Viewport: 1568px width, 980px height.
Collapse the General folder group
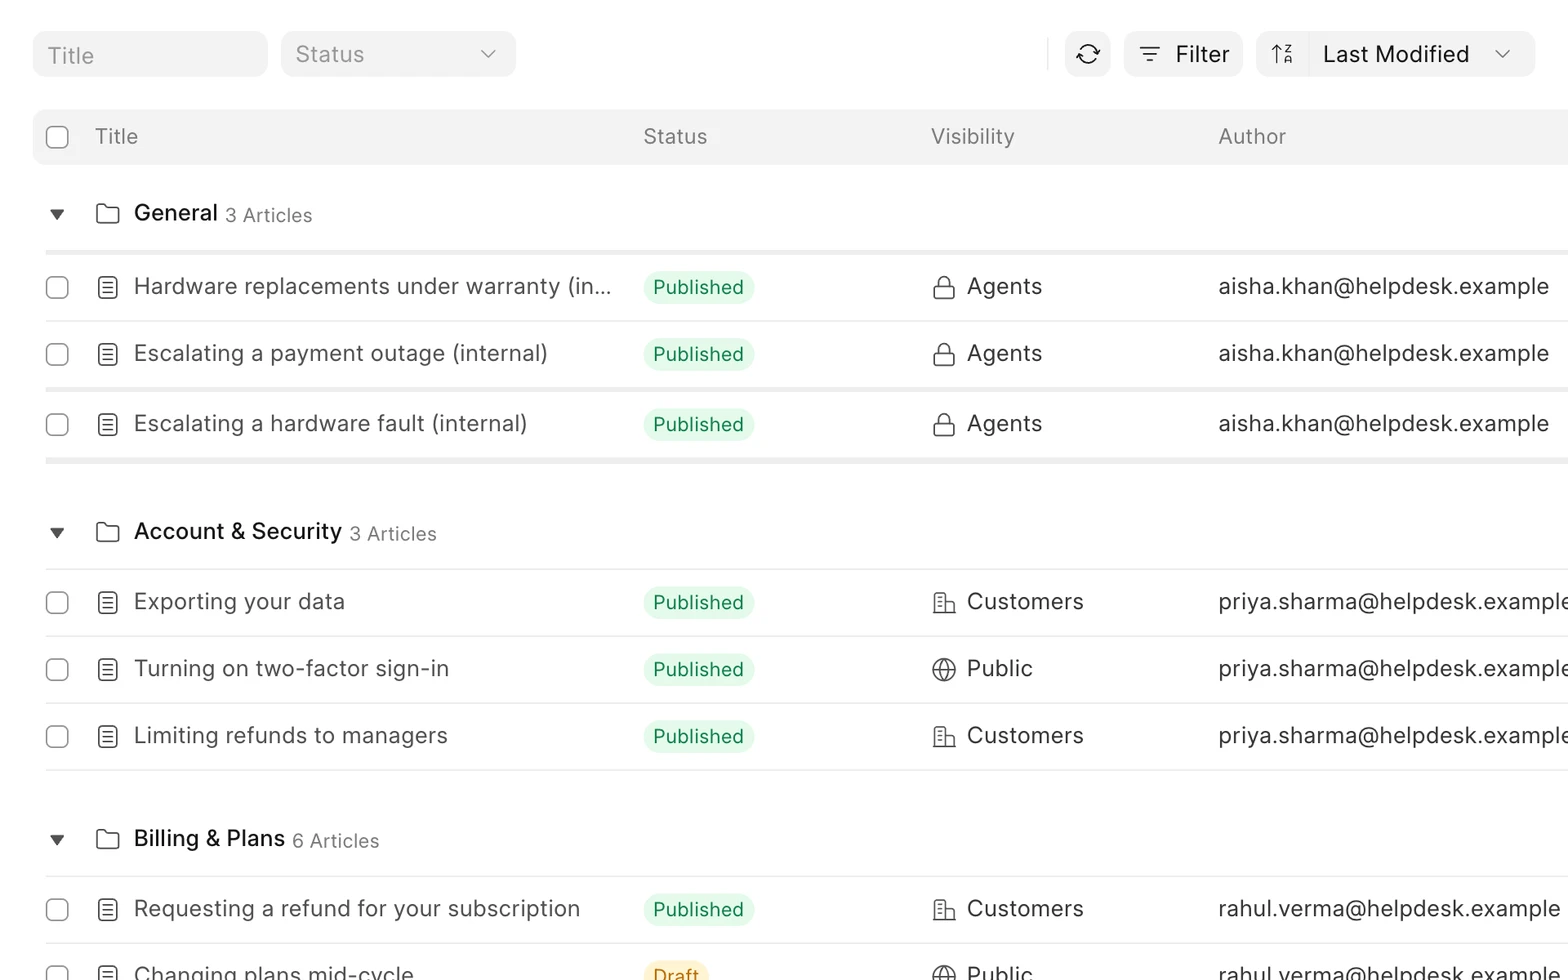[57, 214]
